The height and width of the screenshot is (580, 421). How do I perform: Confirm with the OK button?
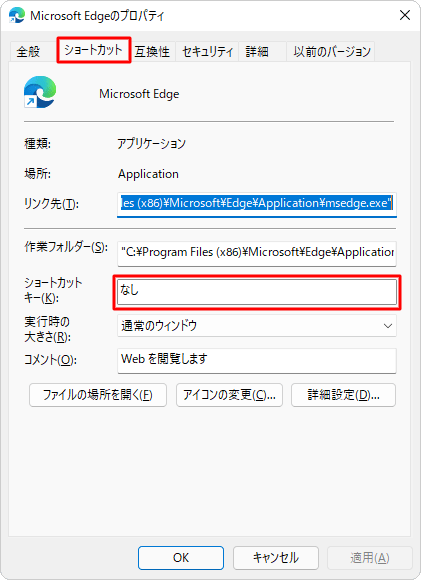181,557
